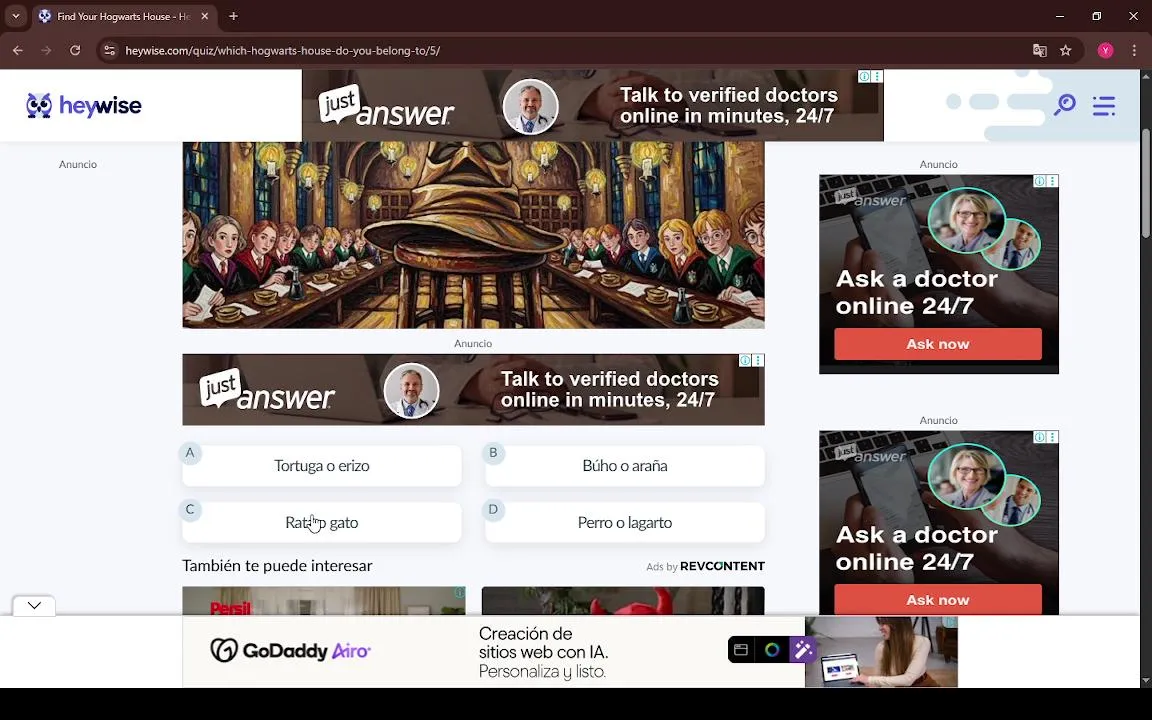Click the También te puede interesar heading
1152x720 pixels.
(x=277, y=566)
